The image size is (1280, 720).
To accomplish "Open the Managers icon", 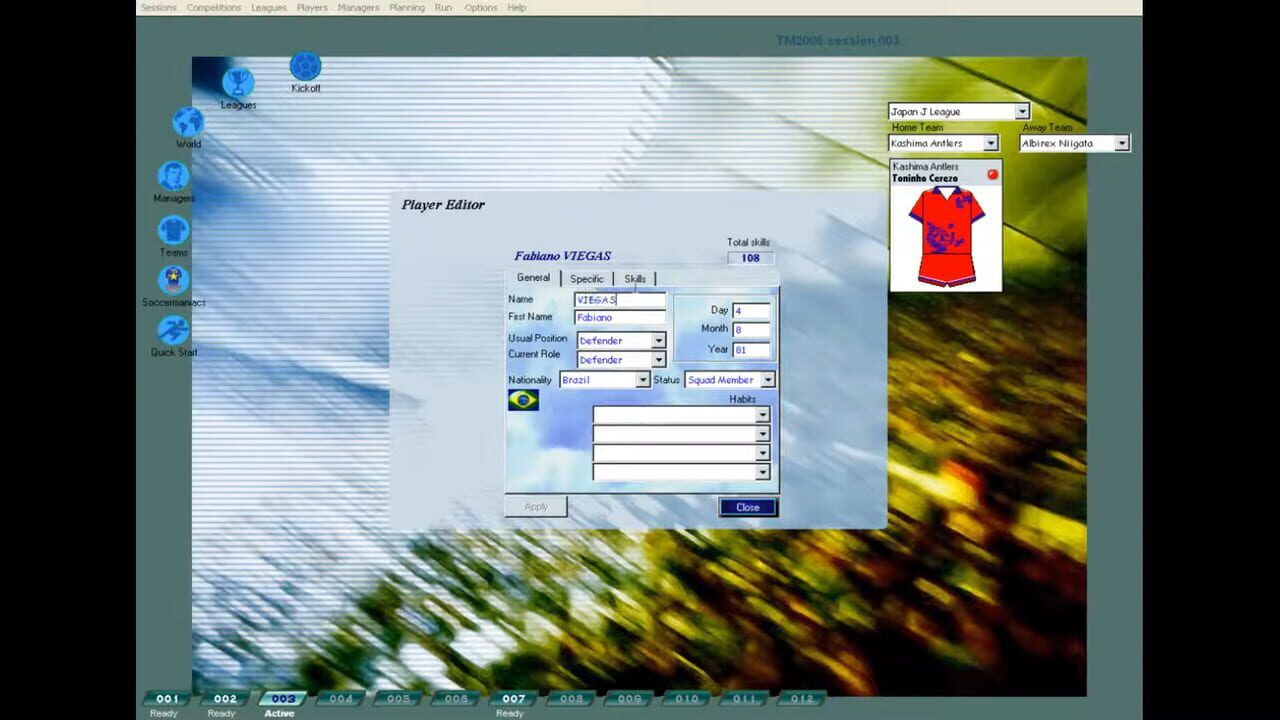I will pos(173,176).
